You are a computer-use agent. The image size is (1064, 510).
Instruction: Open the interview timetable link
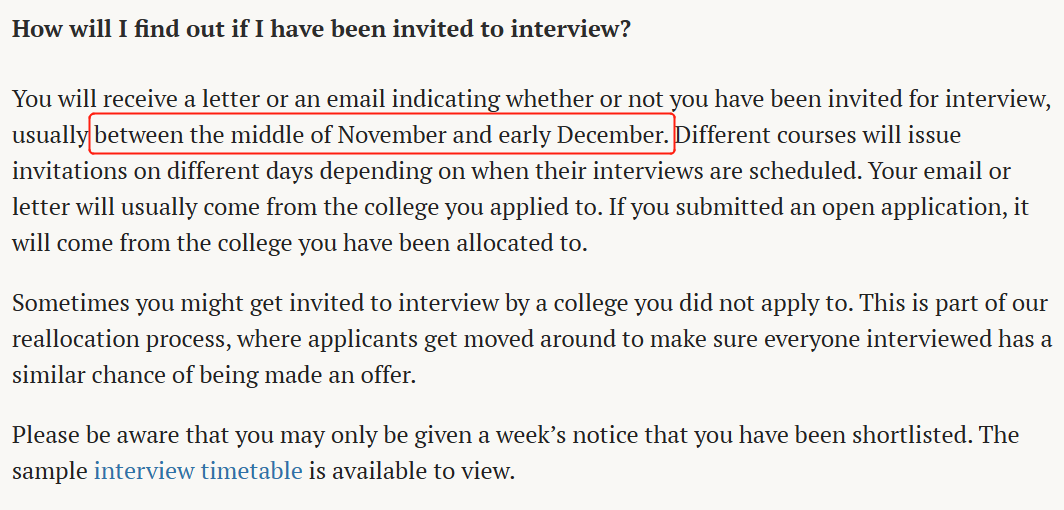point(198,470)
